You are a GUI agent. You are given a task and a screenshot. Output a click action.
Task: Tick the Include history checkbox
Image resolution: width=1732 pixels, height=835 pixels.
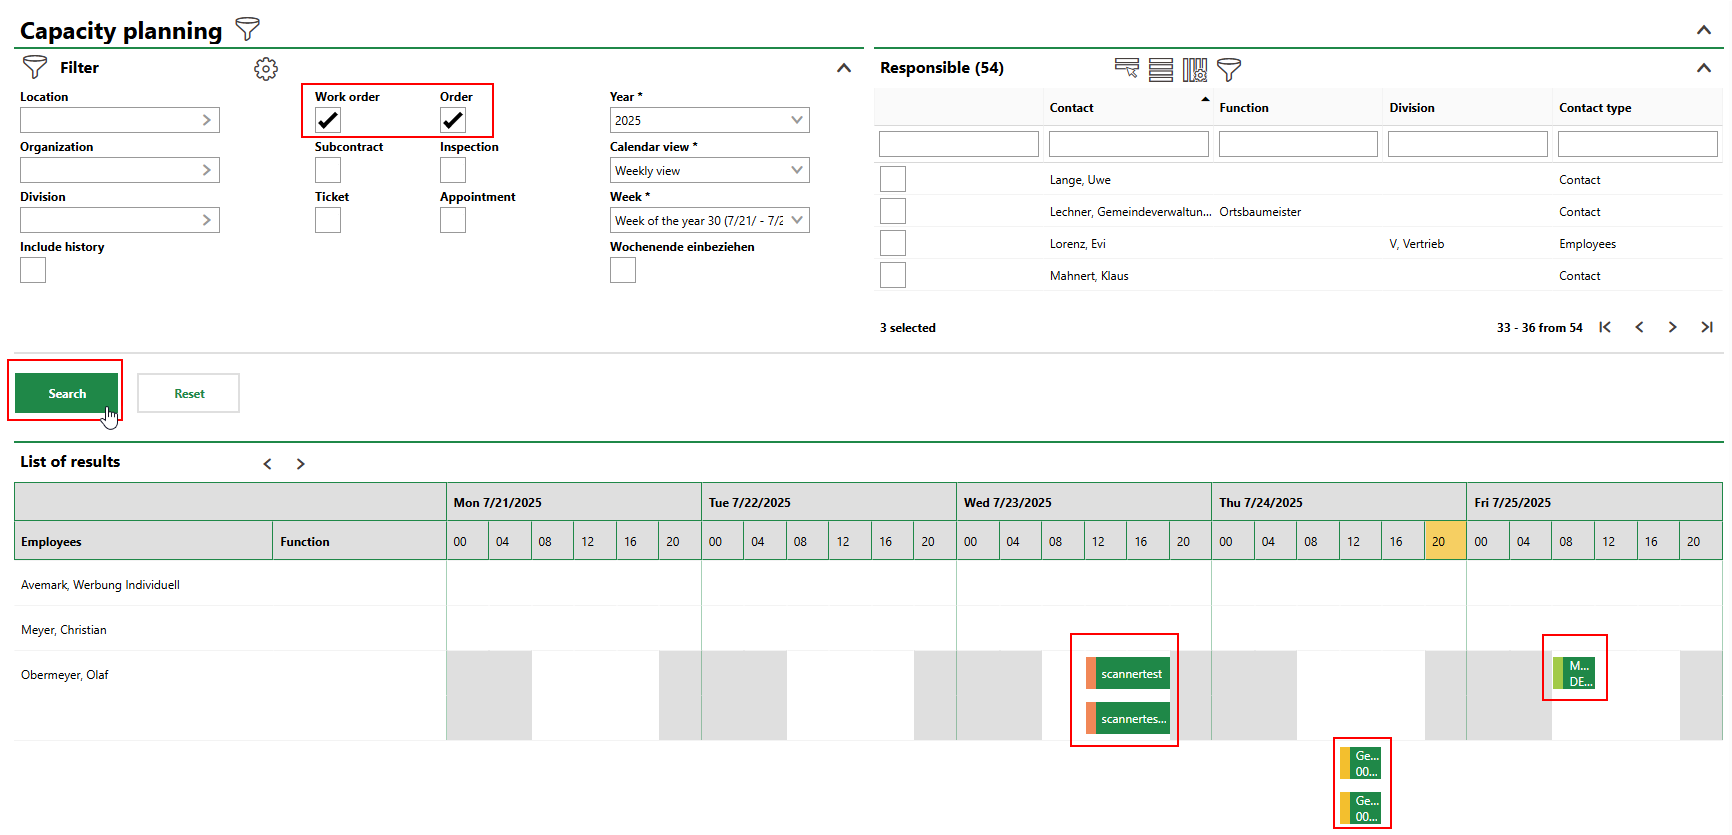(33, 270)
